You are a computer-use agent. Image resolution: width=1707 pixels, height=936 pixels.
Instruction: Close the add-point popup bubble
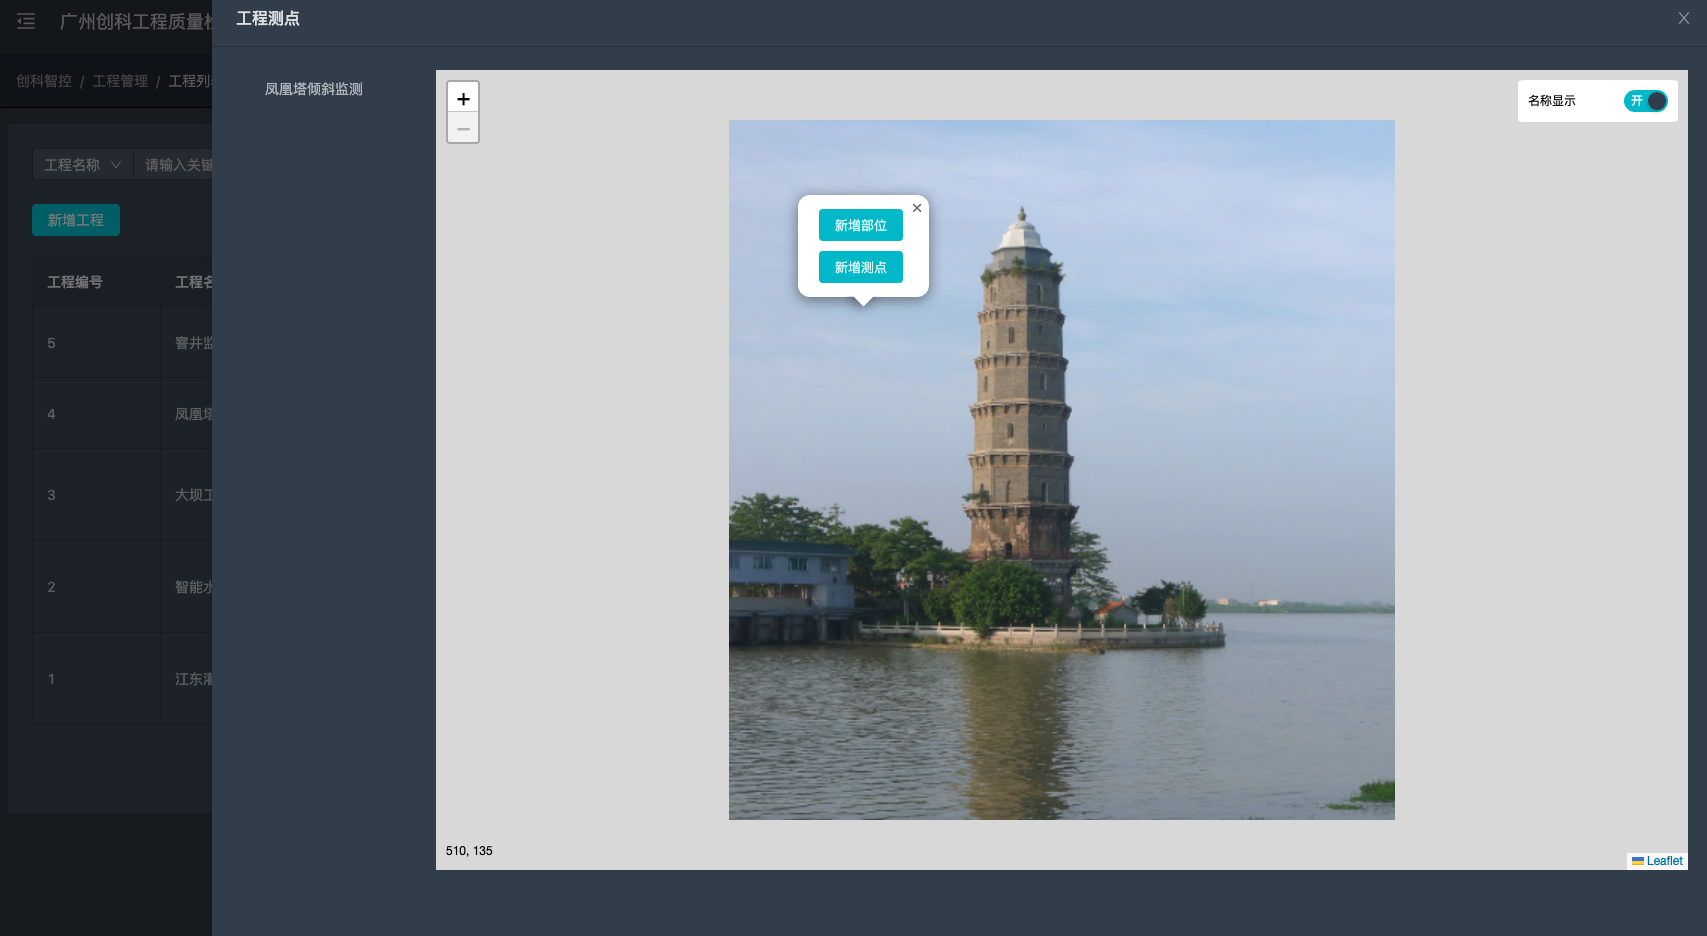(x=917, y=208)
